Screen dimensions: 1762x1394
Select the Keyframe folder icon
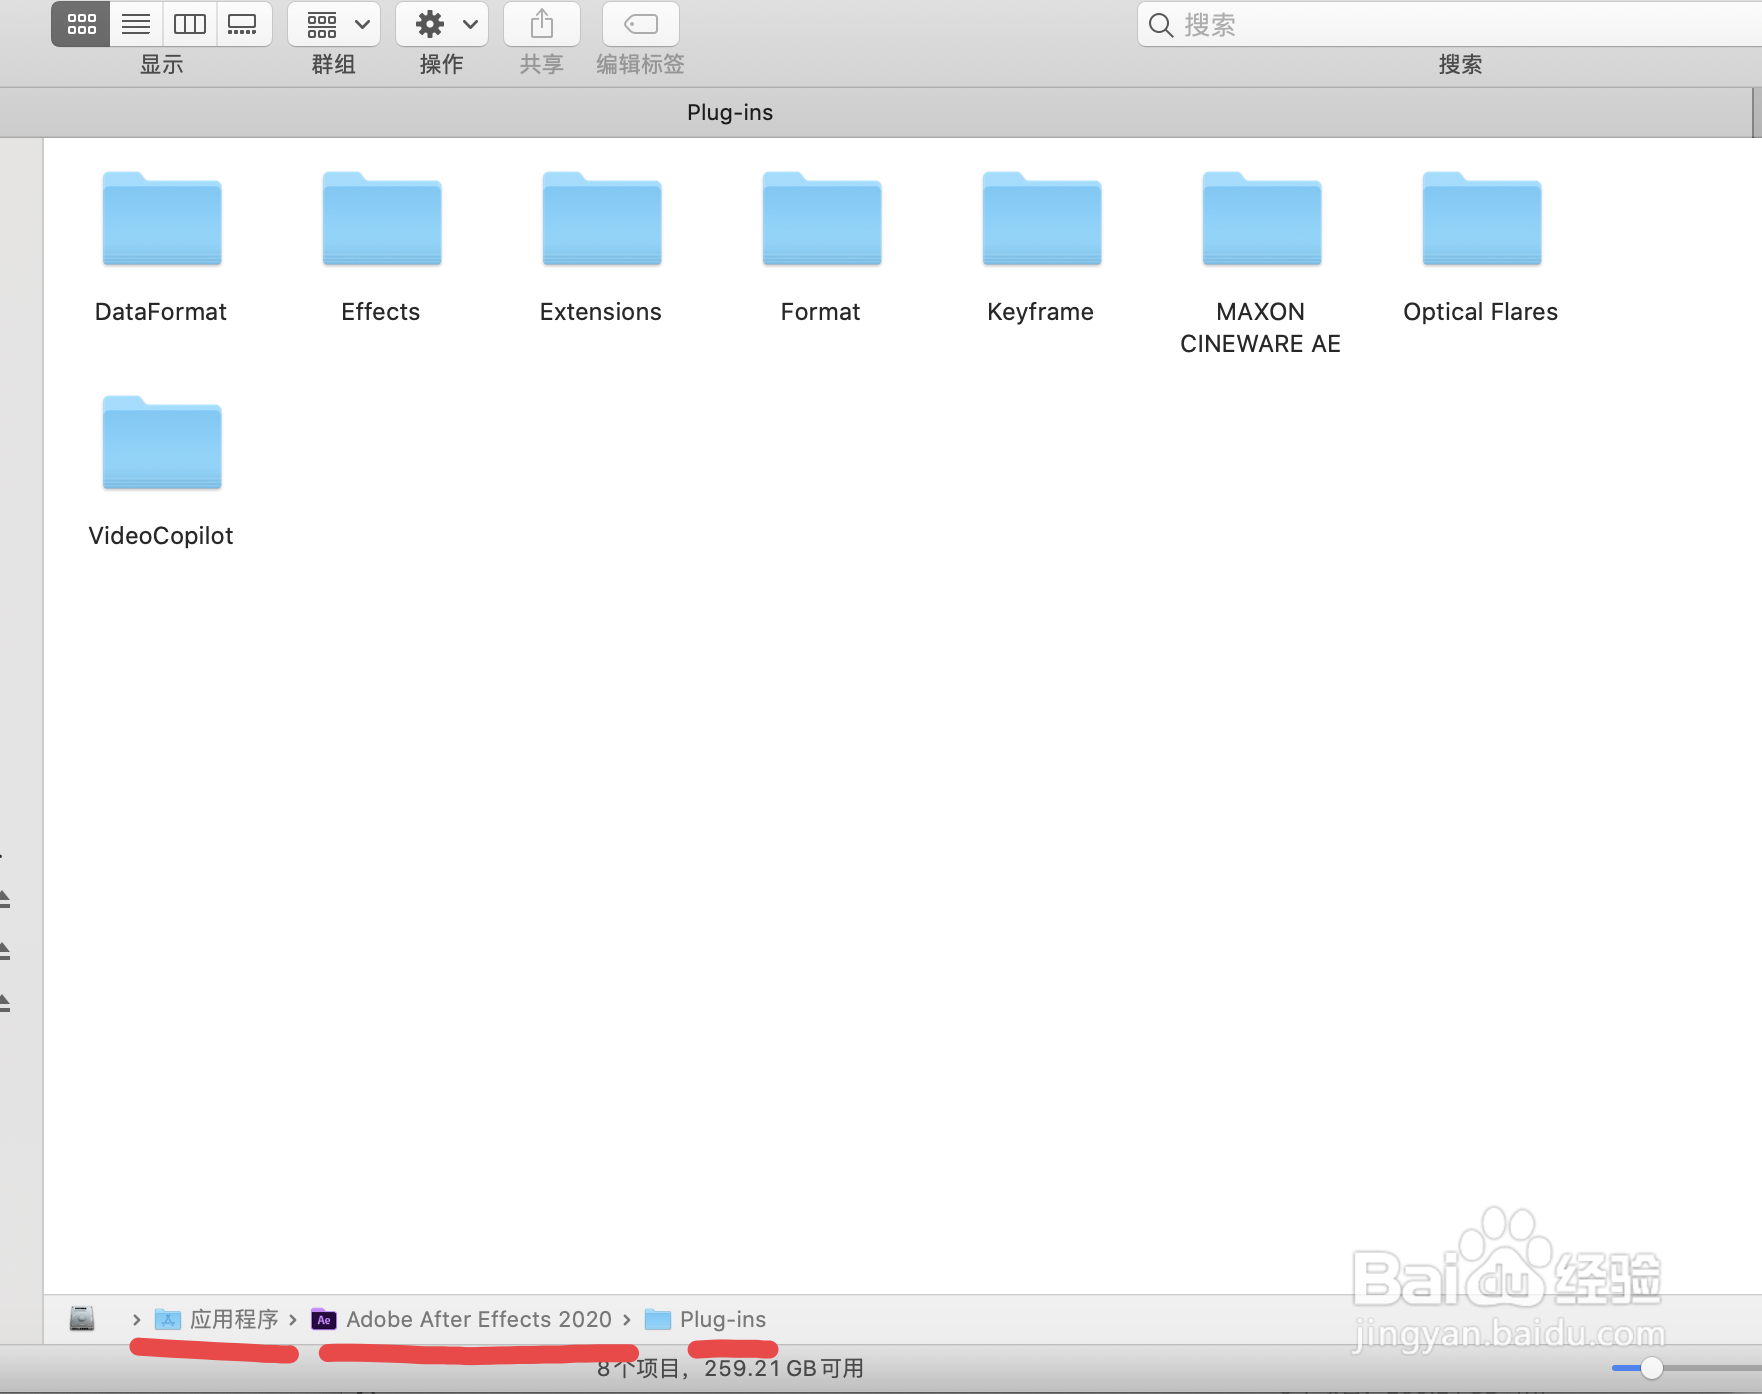click(1042, 219)
